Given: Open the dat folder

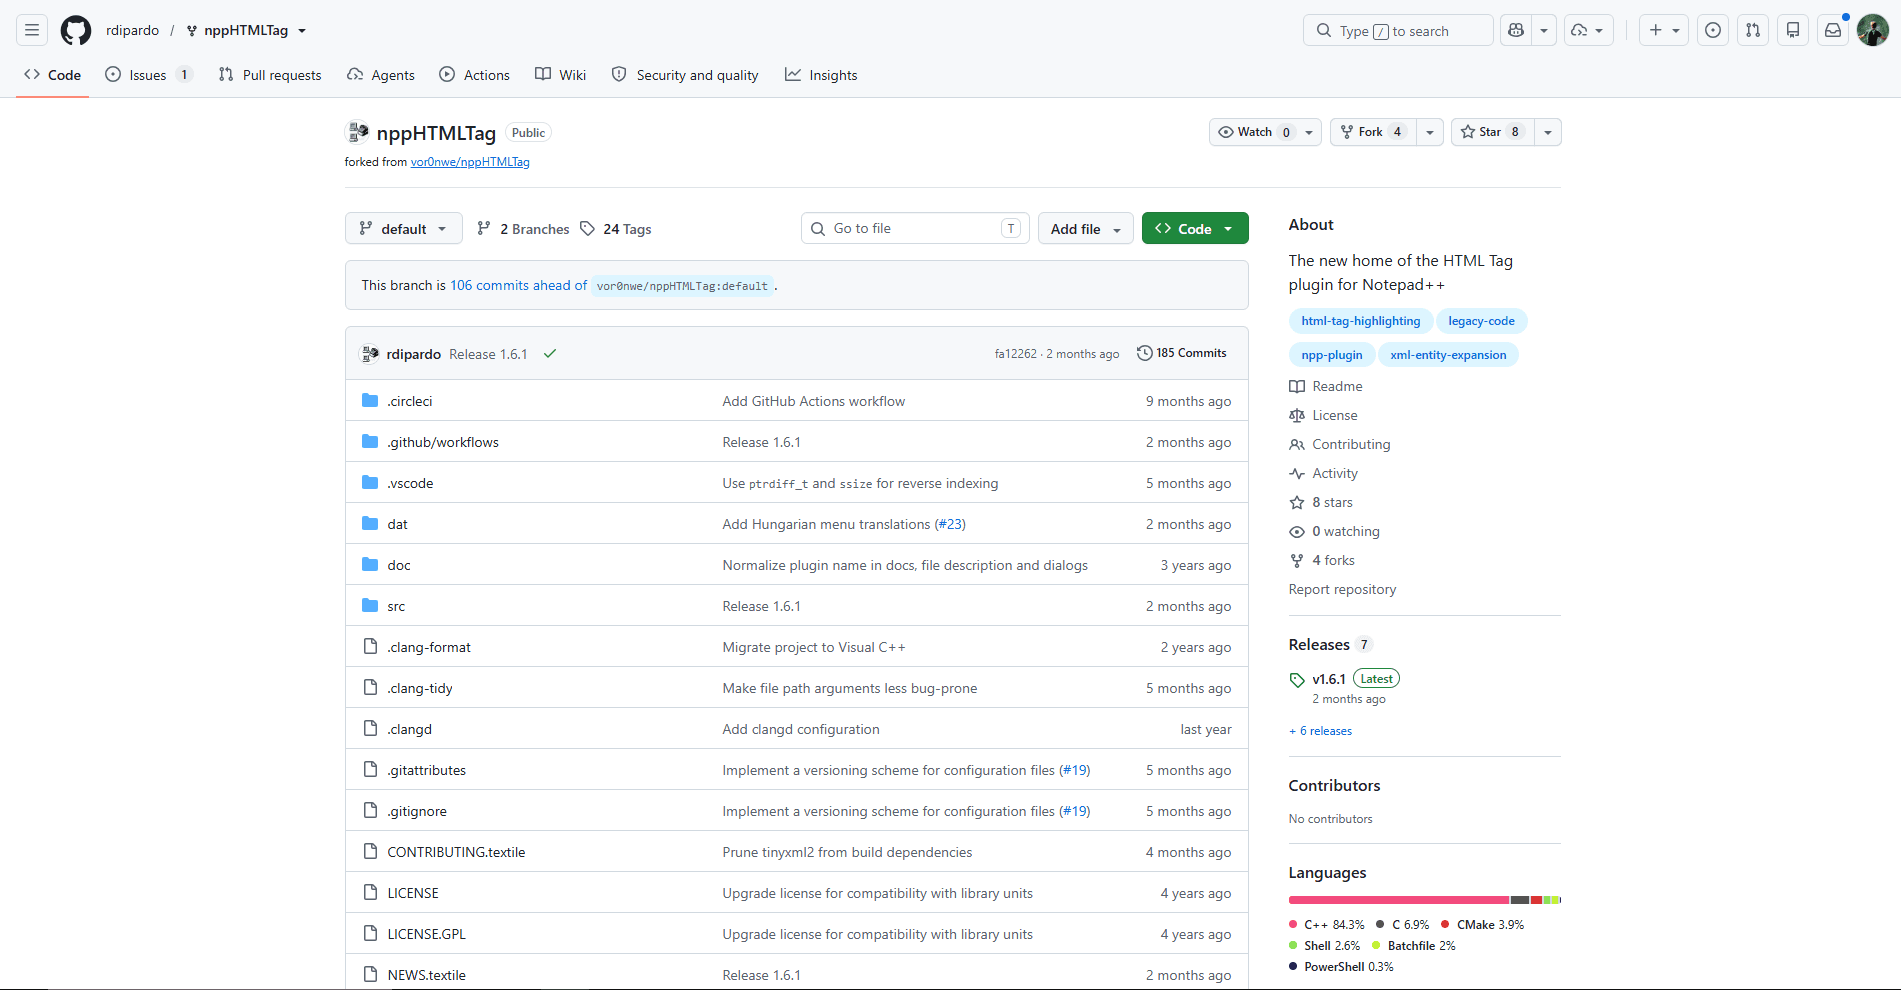Looking at the screenshot, I should click(x=397, y=524).
